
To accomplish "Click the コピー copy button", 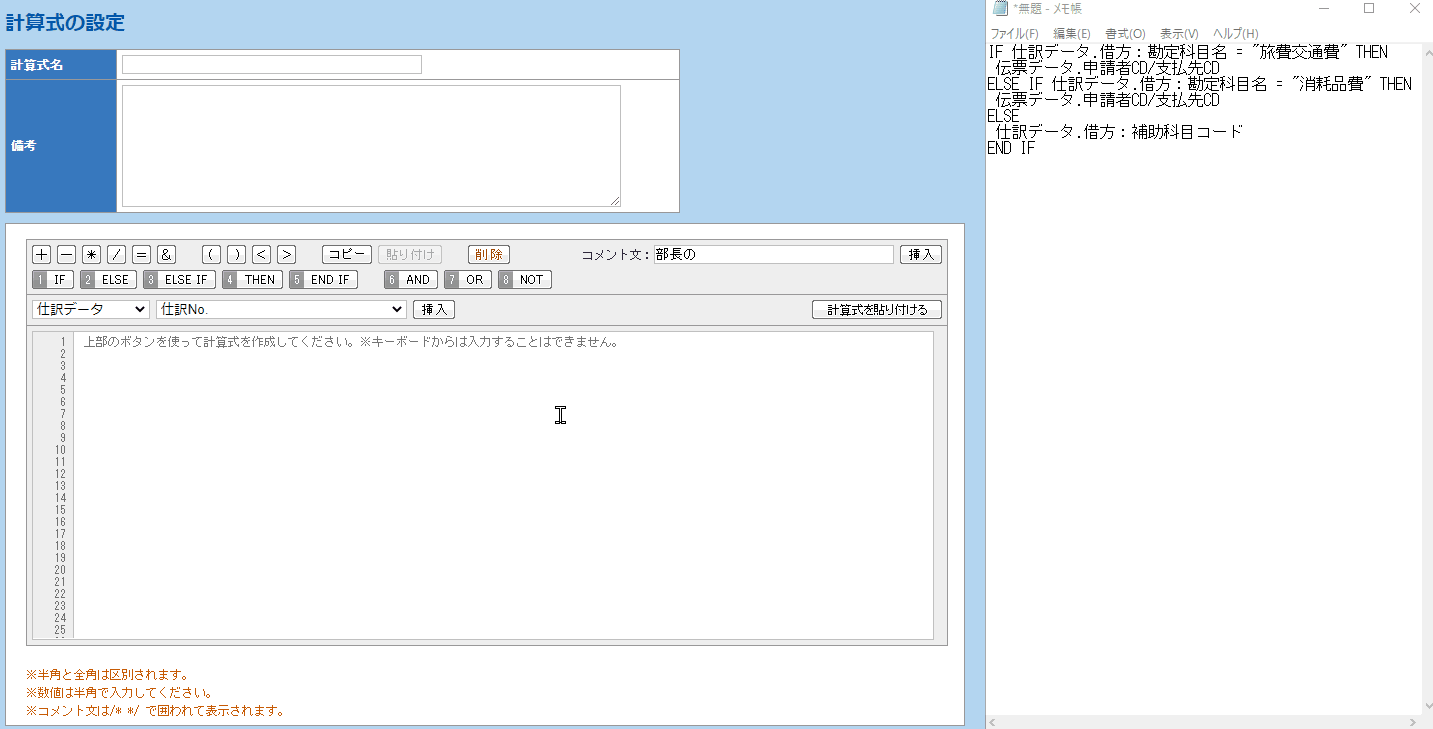I will click(x=347, y=254).
